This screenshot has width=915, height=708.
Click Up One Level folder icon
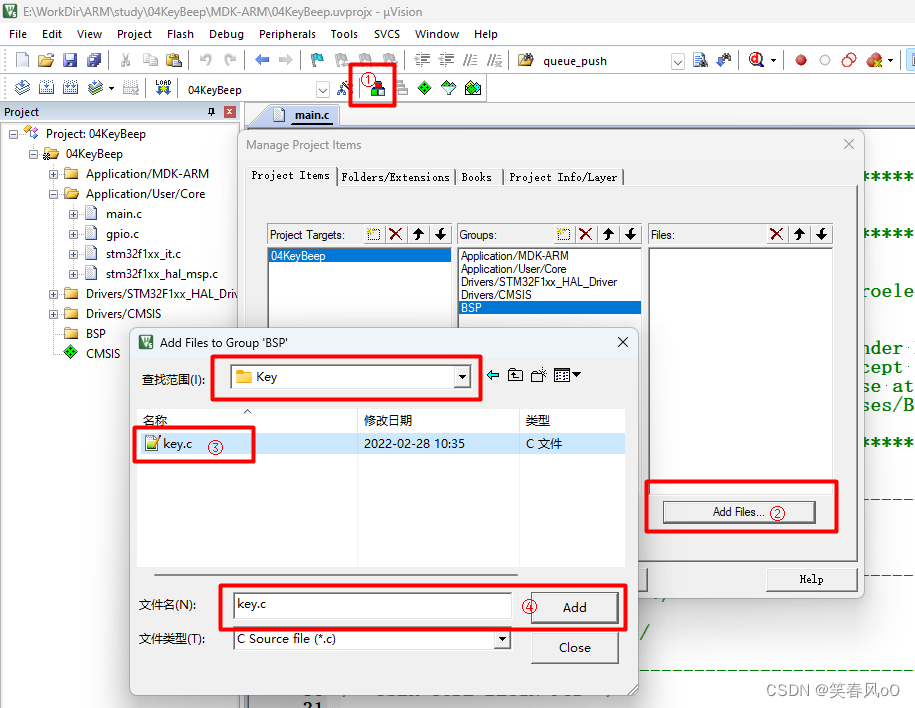pos(515,375)
